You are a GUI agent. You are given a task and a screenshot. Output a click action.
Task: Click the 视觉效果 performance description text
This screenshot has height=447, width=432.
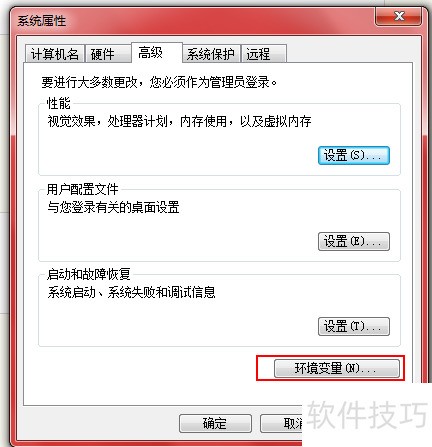[x=179, y=121]
